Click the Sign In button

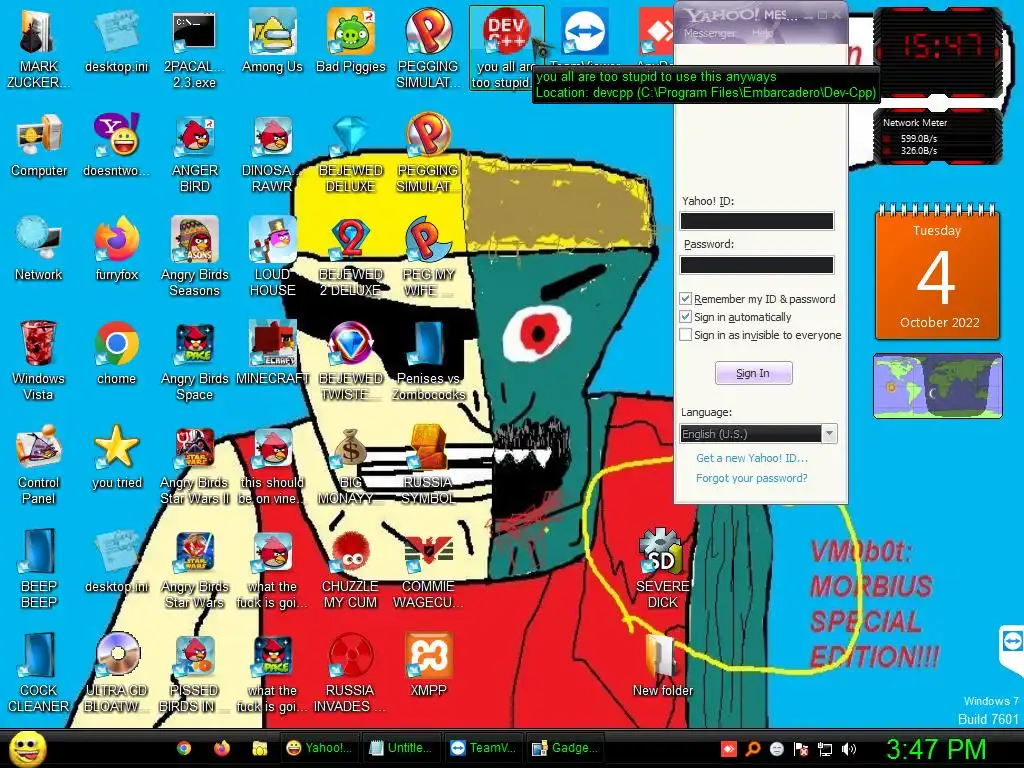click(753, 373)
